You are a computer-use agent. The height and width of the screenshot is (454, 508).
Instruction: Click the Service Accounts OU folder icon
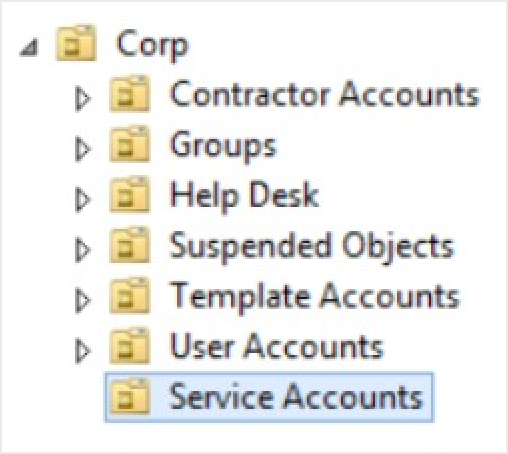[130, 396]
